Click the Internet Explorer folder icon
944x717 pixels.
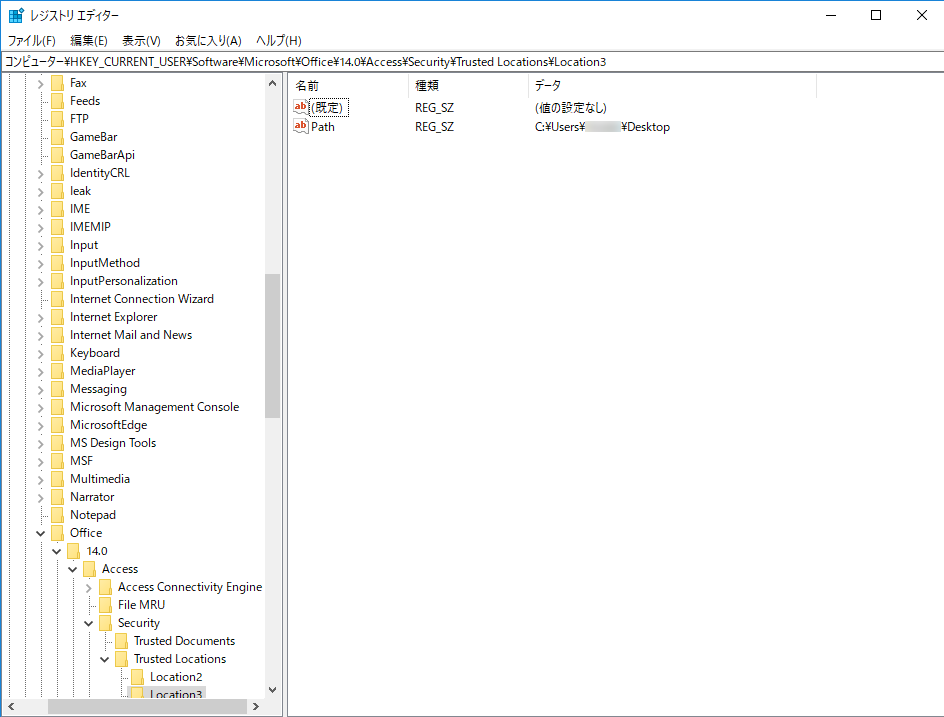tap(58, 317)
